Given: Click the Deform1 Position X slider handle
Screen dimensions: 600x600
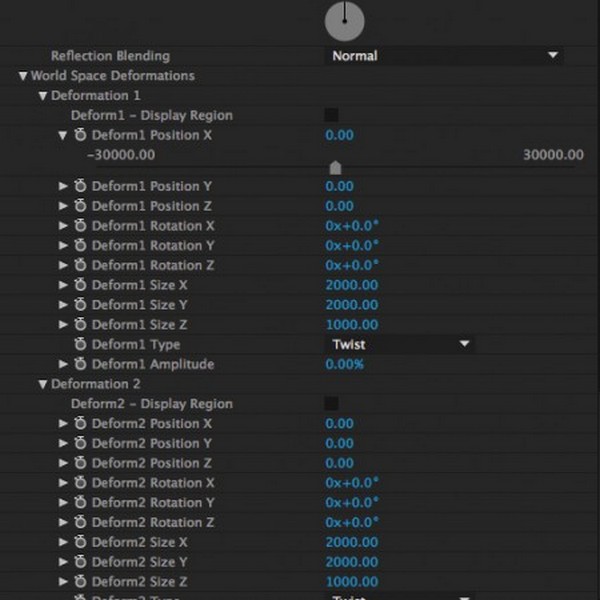Looking at the screenshot, I should pyautogui.click(x=335, y=168).
